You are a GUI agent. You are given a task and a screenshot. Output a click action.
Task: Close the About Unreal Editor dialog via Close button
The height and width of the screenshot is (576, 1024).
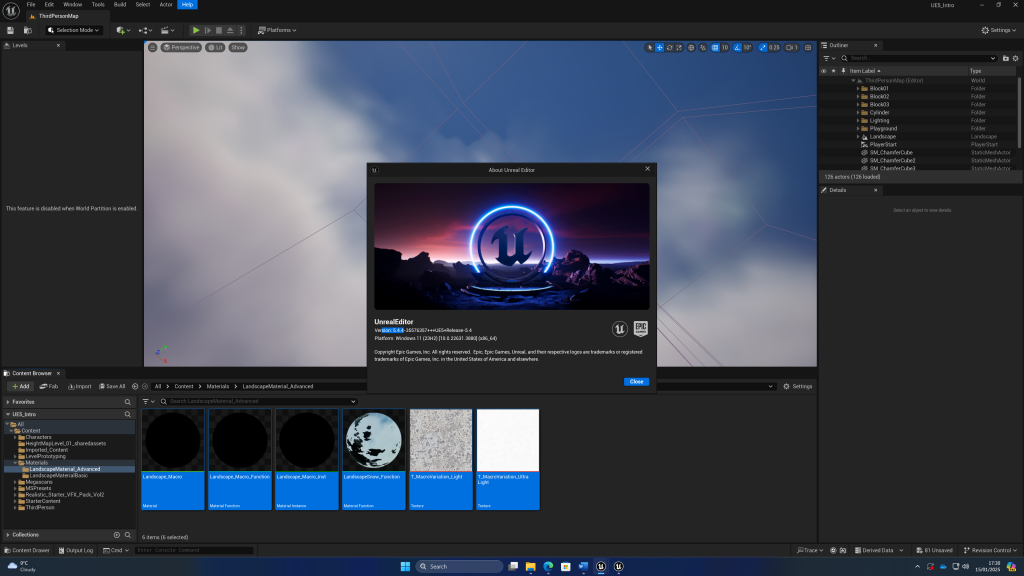636,381
